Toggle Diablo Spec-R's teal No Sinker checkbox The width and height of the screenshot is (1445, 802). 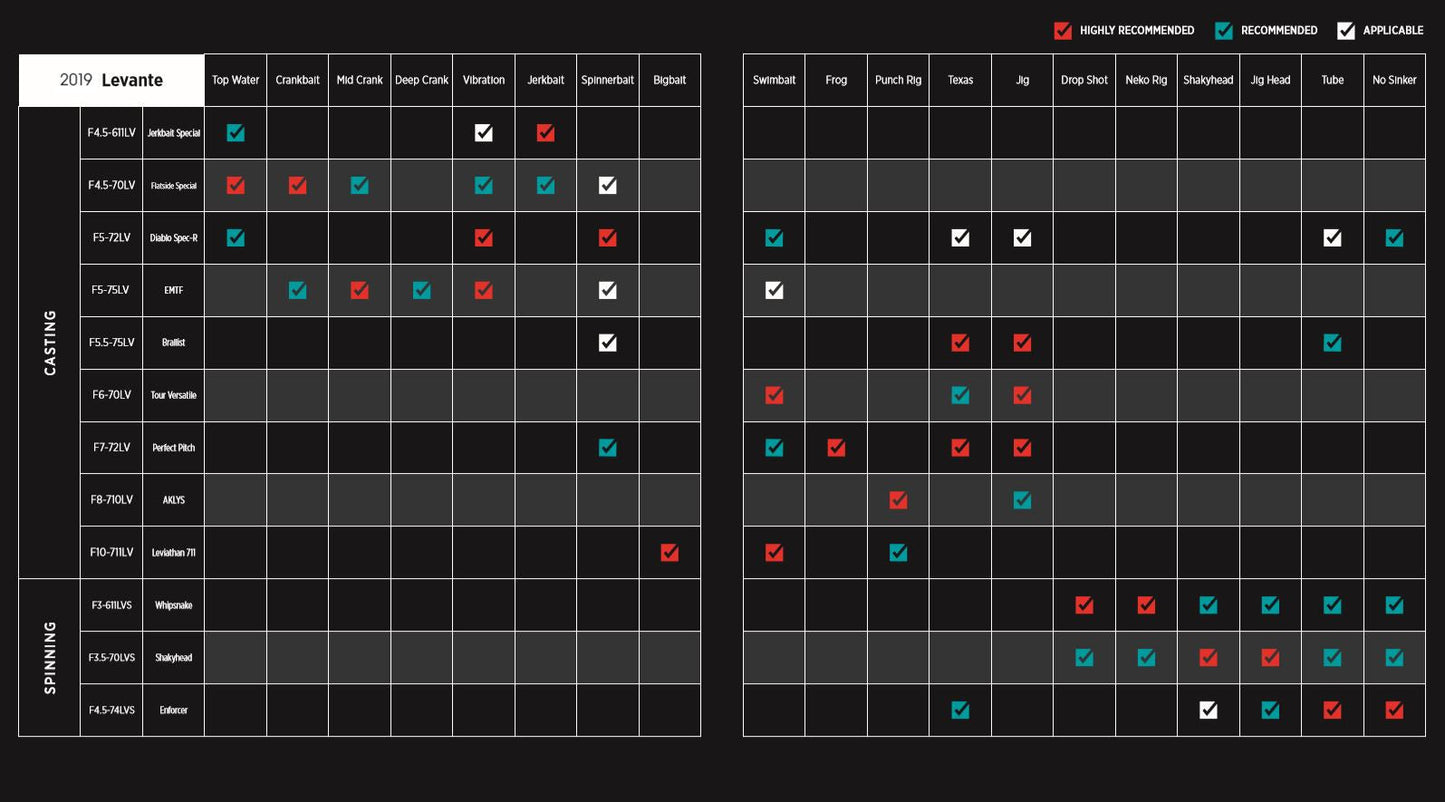tap(1394, 238)
